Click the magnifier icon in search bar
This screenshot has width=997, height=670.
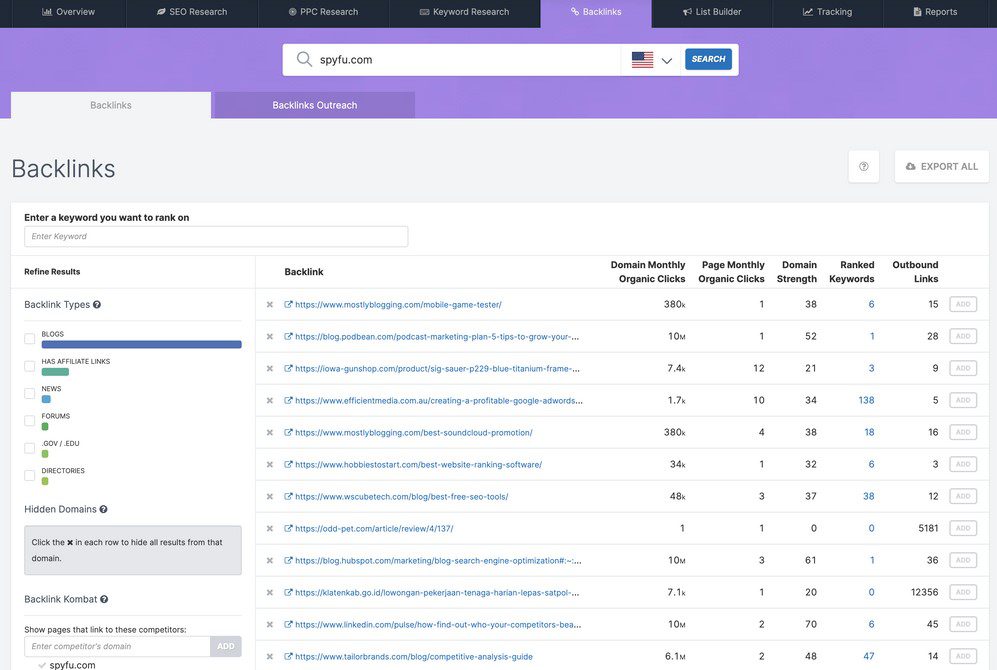(x=305, y=59)
